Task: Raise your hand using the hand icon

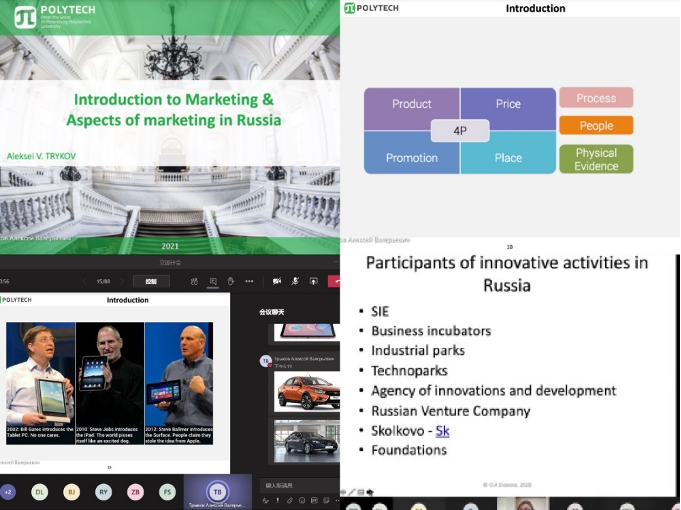Action: click(x=231, y=281)
